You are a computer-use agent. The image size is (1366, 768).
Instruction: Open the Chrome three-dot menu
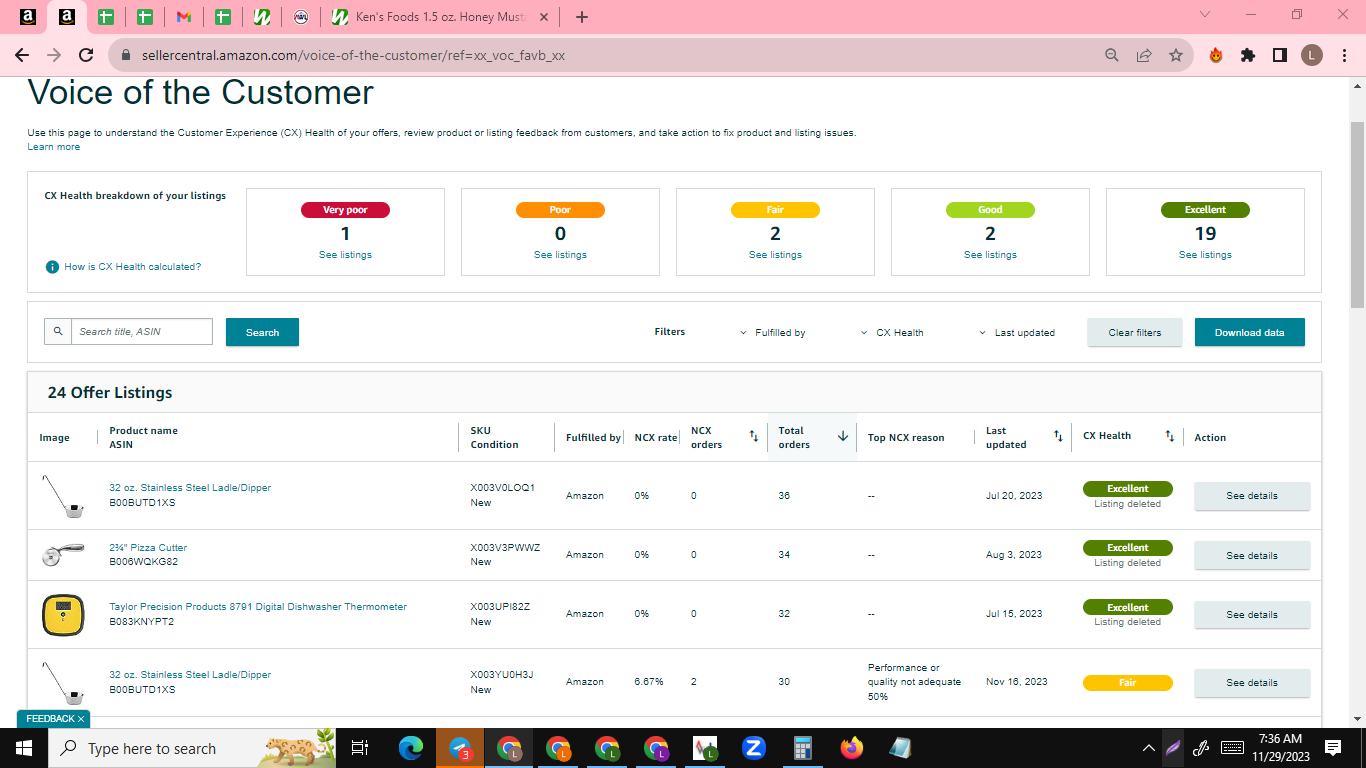1343,55
